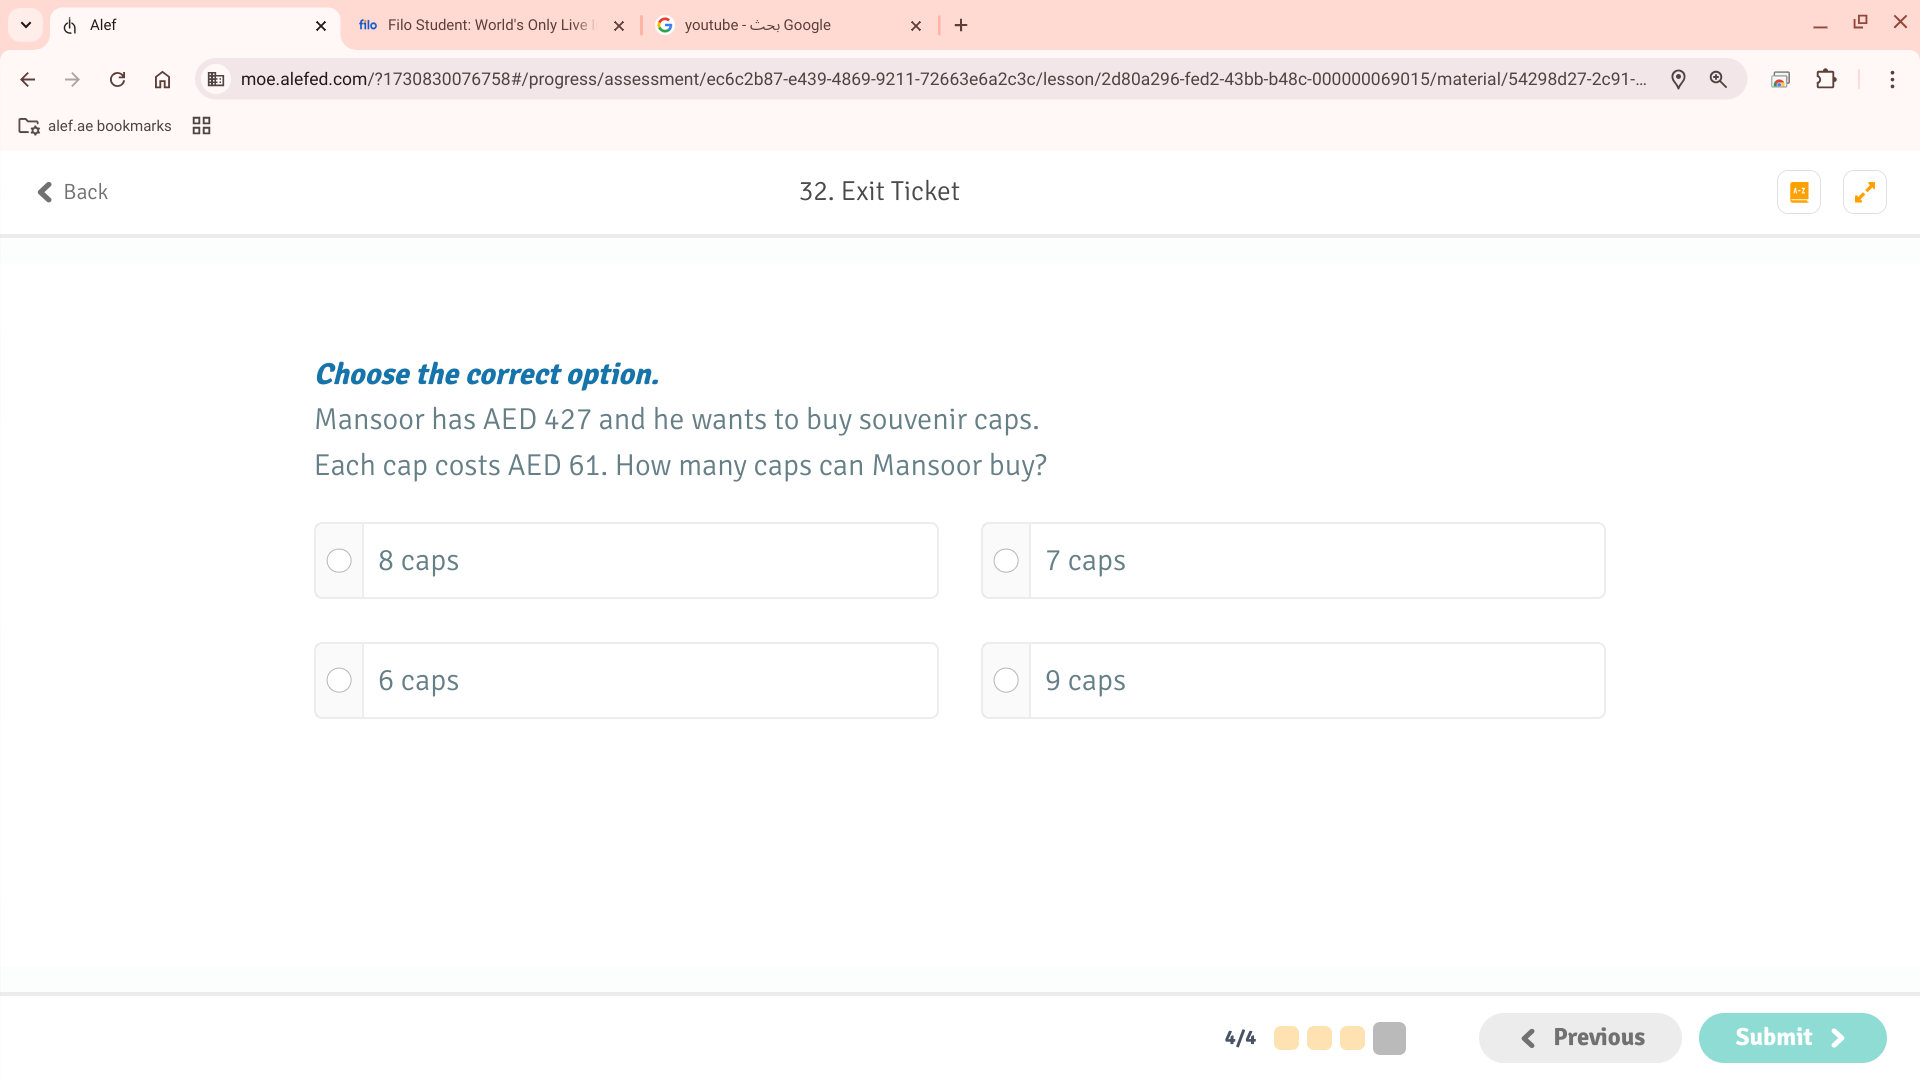Screen dimensions: 1920x1080
Task: Reload the current page
Action: [x=117, y=79]
